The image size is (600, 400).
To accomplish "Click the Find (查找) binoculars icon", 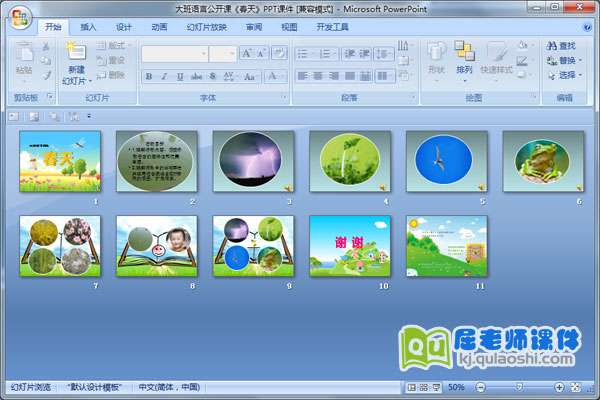I will pyautogui.click(x=551, y=46).
